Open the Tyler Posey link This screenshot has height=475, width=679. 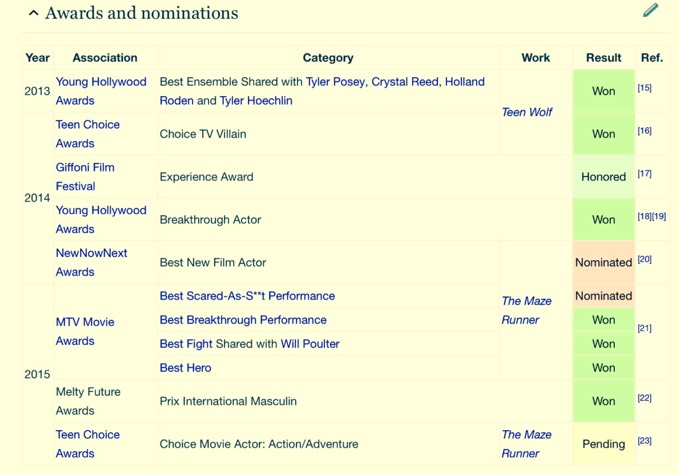coord(335,82)
